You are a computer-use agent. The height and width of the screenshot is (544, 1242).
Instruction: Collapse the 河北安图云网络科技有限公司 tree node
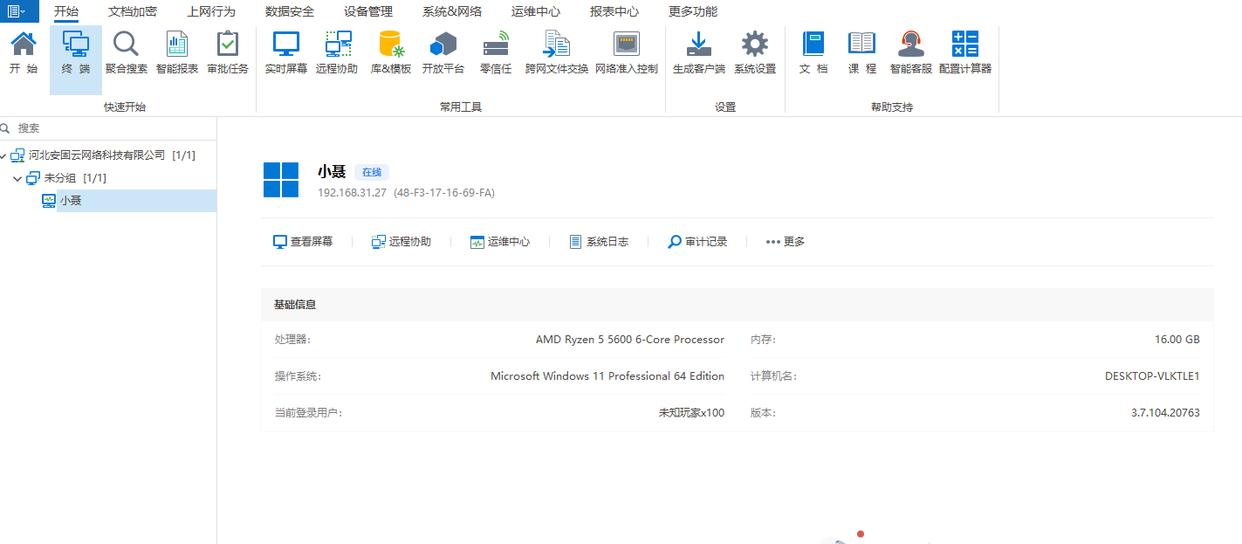[x=4, y=156]
